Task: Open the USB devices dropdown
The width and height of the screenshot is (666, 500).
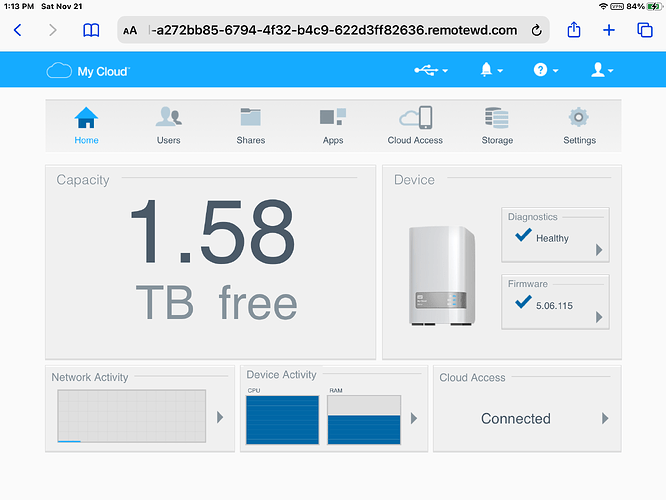Action: (431, 70)
